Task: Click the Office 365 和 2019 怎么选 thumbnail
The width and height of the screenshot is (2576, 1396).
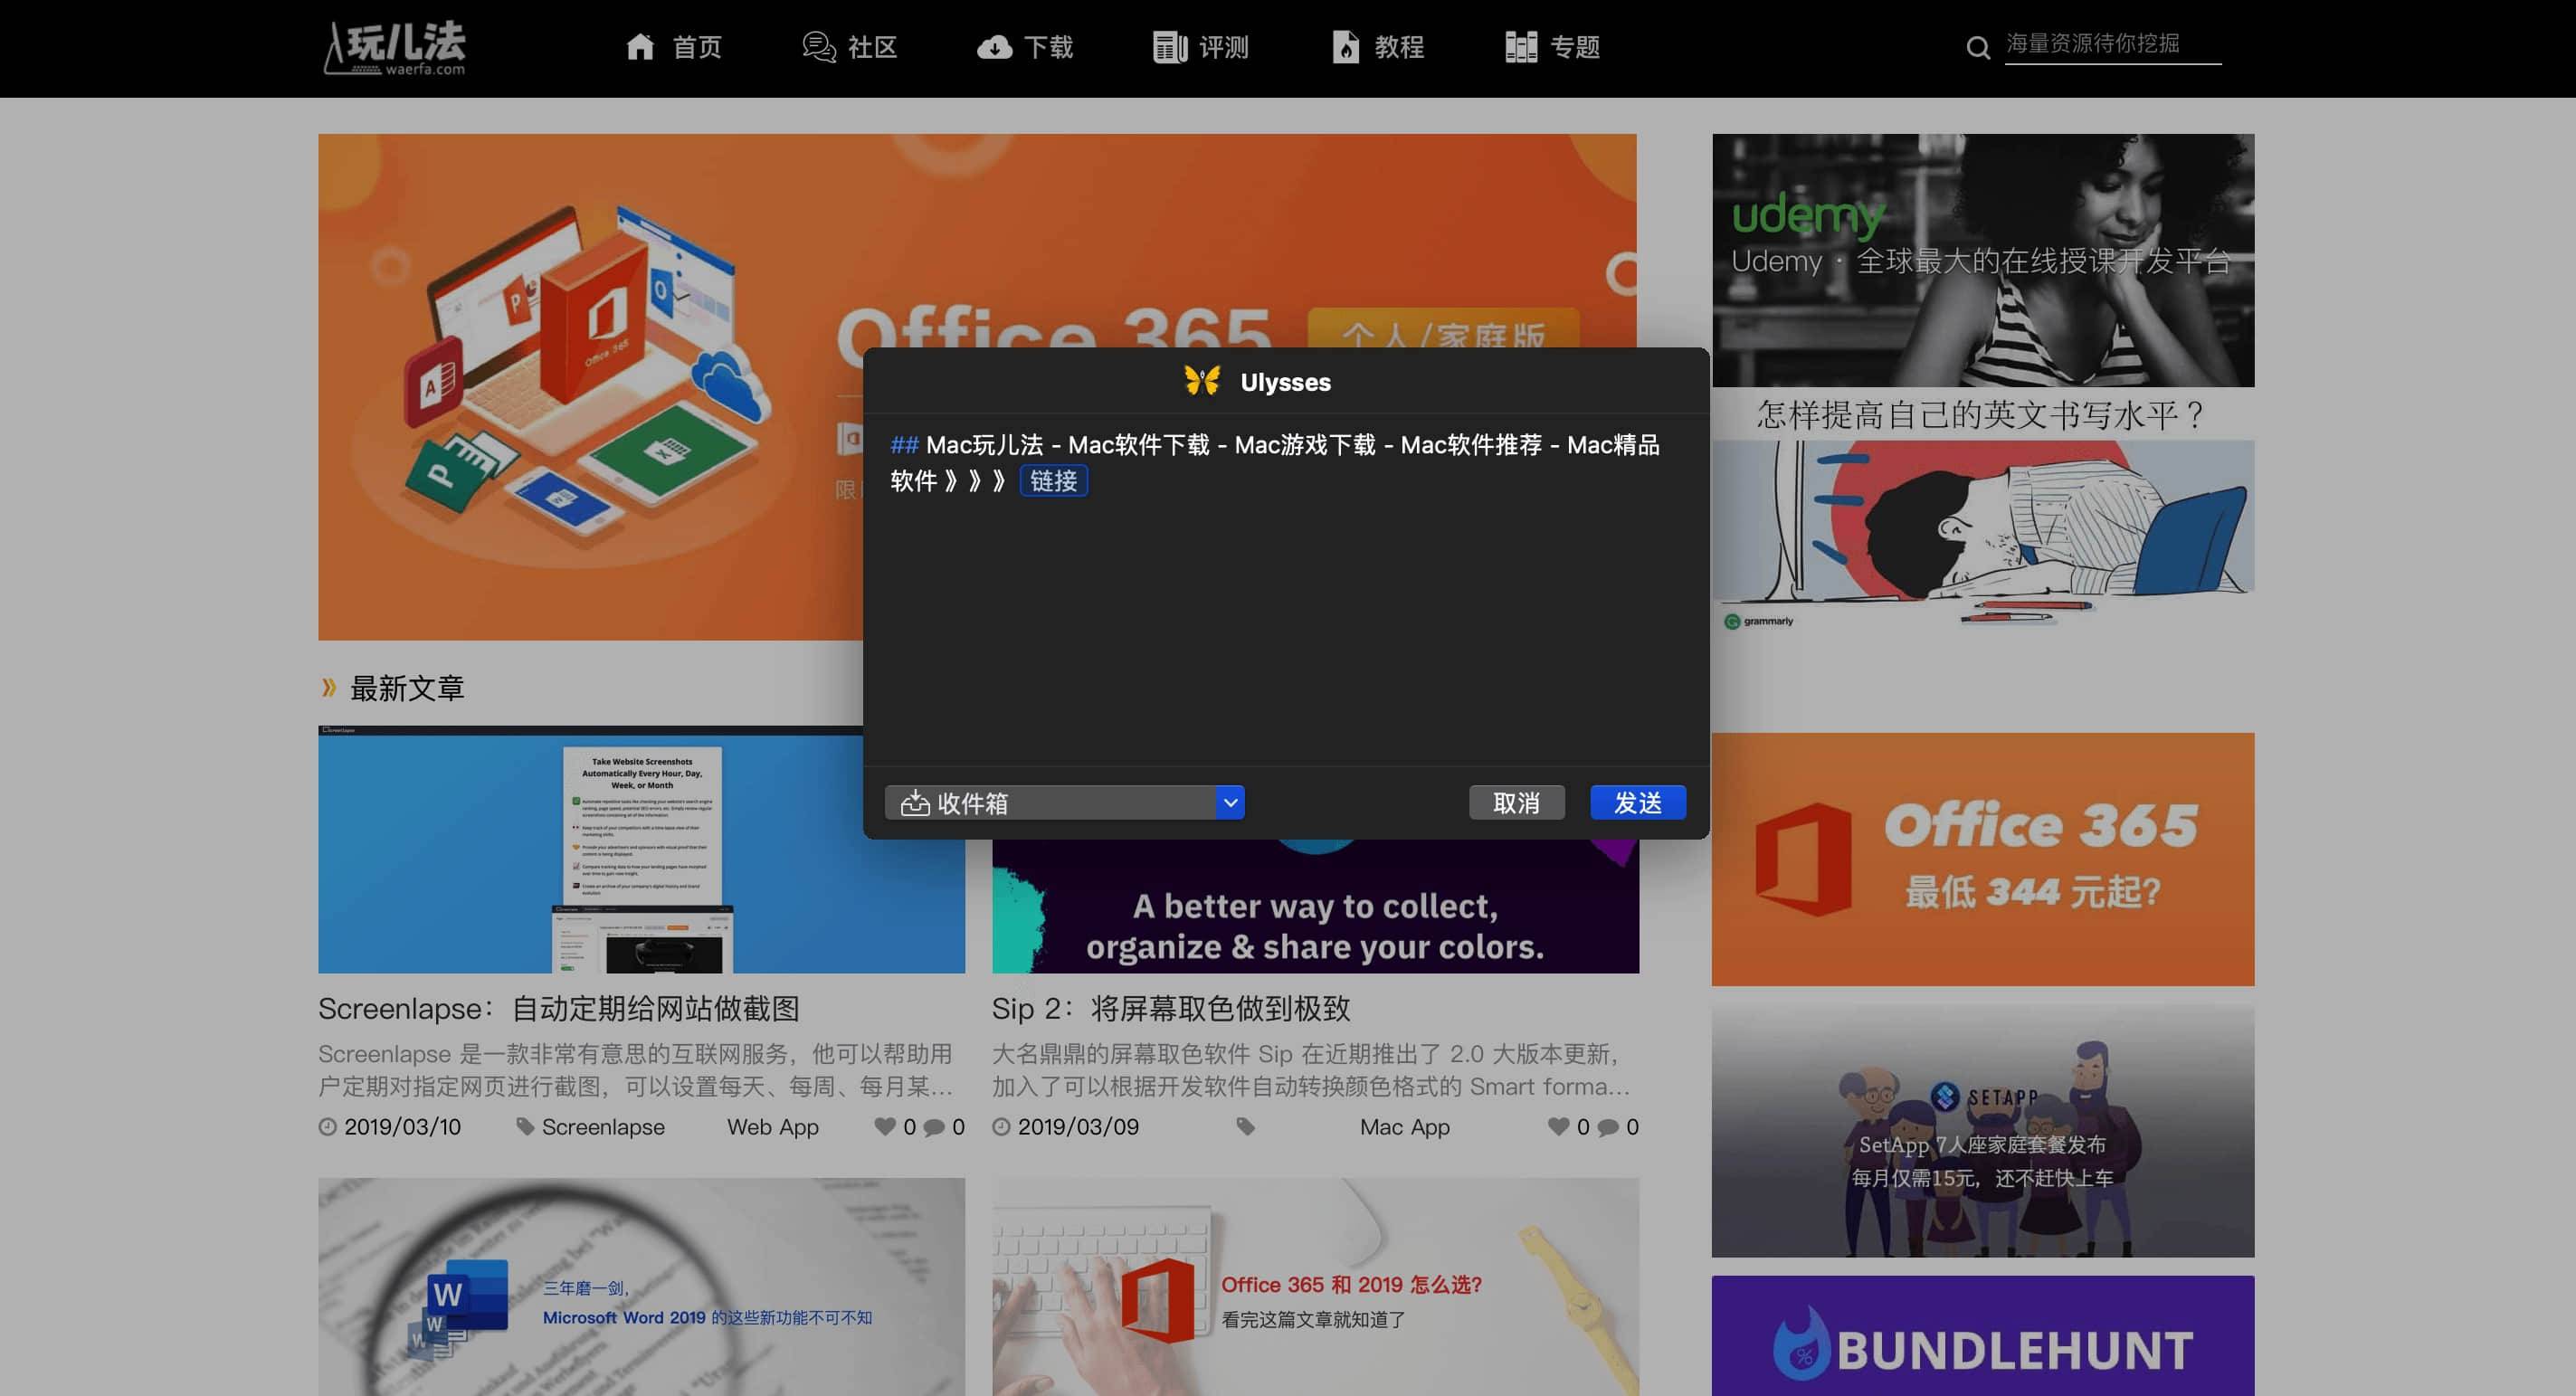Action: click(1315, 1287)
